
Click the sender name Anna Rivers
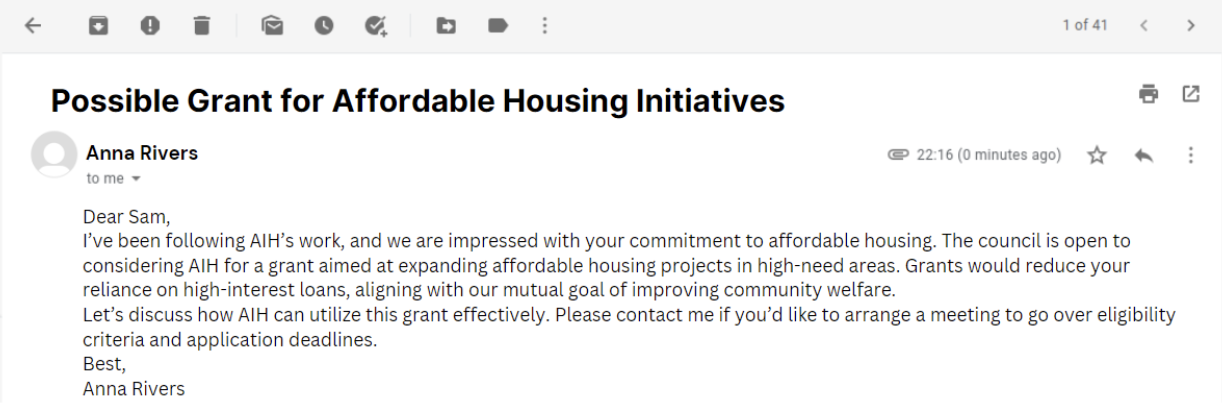coord(142,153)
